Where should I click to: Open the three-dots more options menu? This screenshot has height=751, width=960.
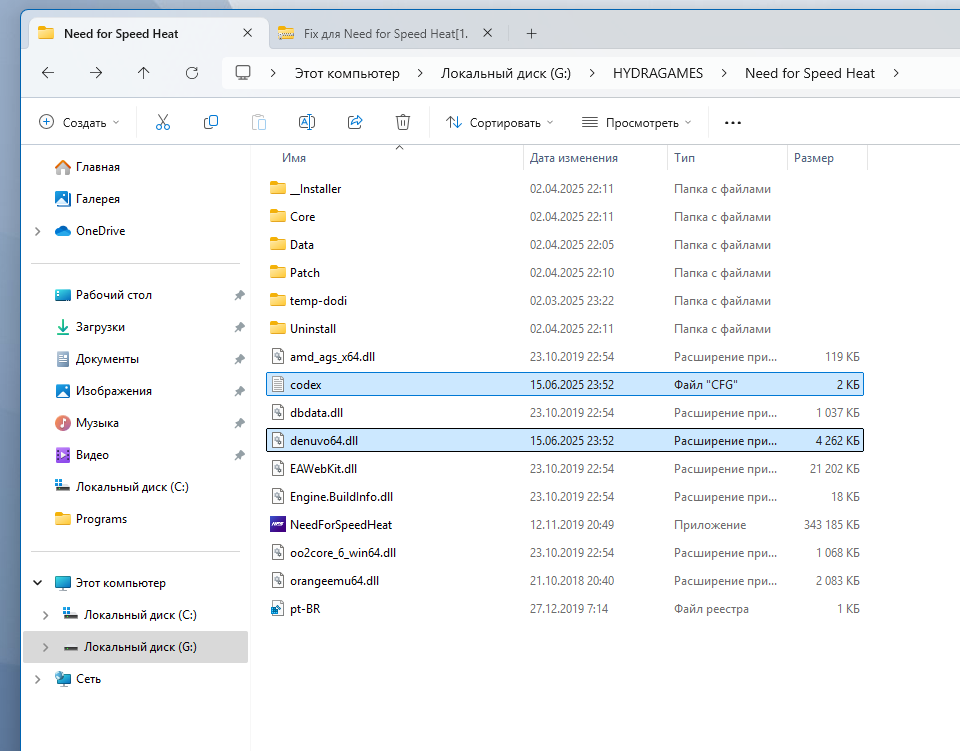(x=733, y=123)
